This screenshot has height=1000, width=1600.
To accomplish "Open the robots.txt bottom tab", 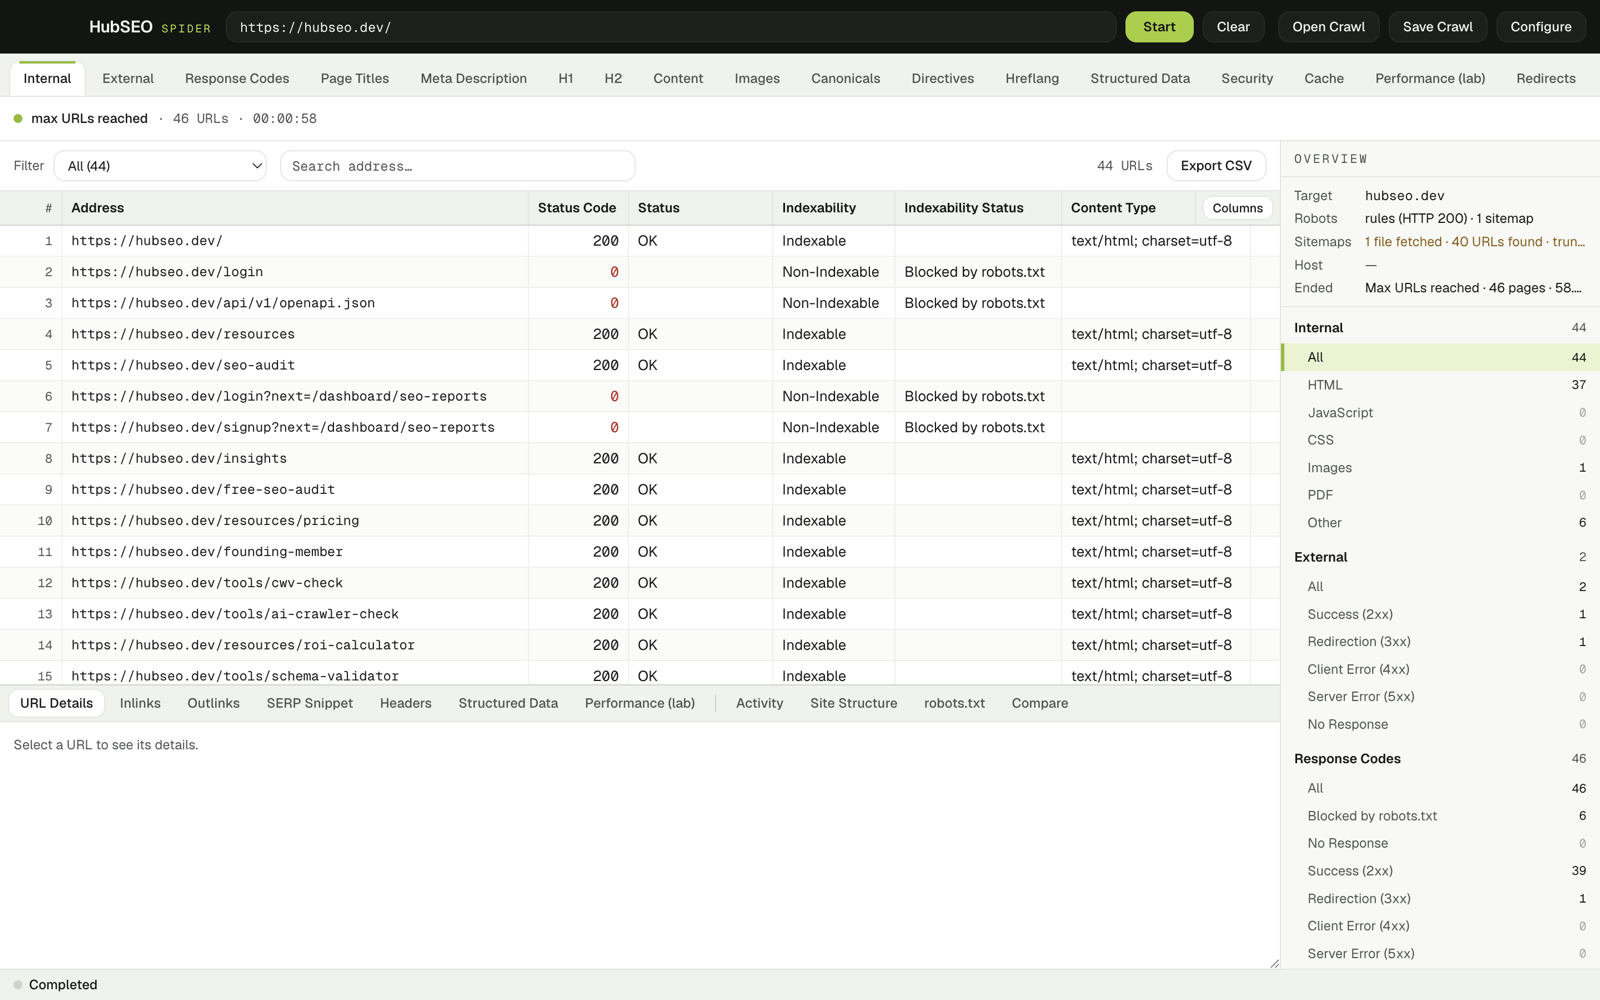I will 954,704.
